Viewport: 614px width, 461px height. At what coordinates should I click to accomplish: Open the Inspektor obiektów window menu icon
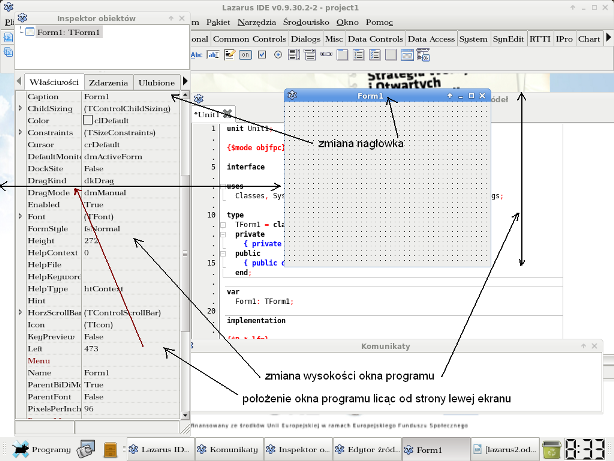[x=22, y=18]
